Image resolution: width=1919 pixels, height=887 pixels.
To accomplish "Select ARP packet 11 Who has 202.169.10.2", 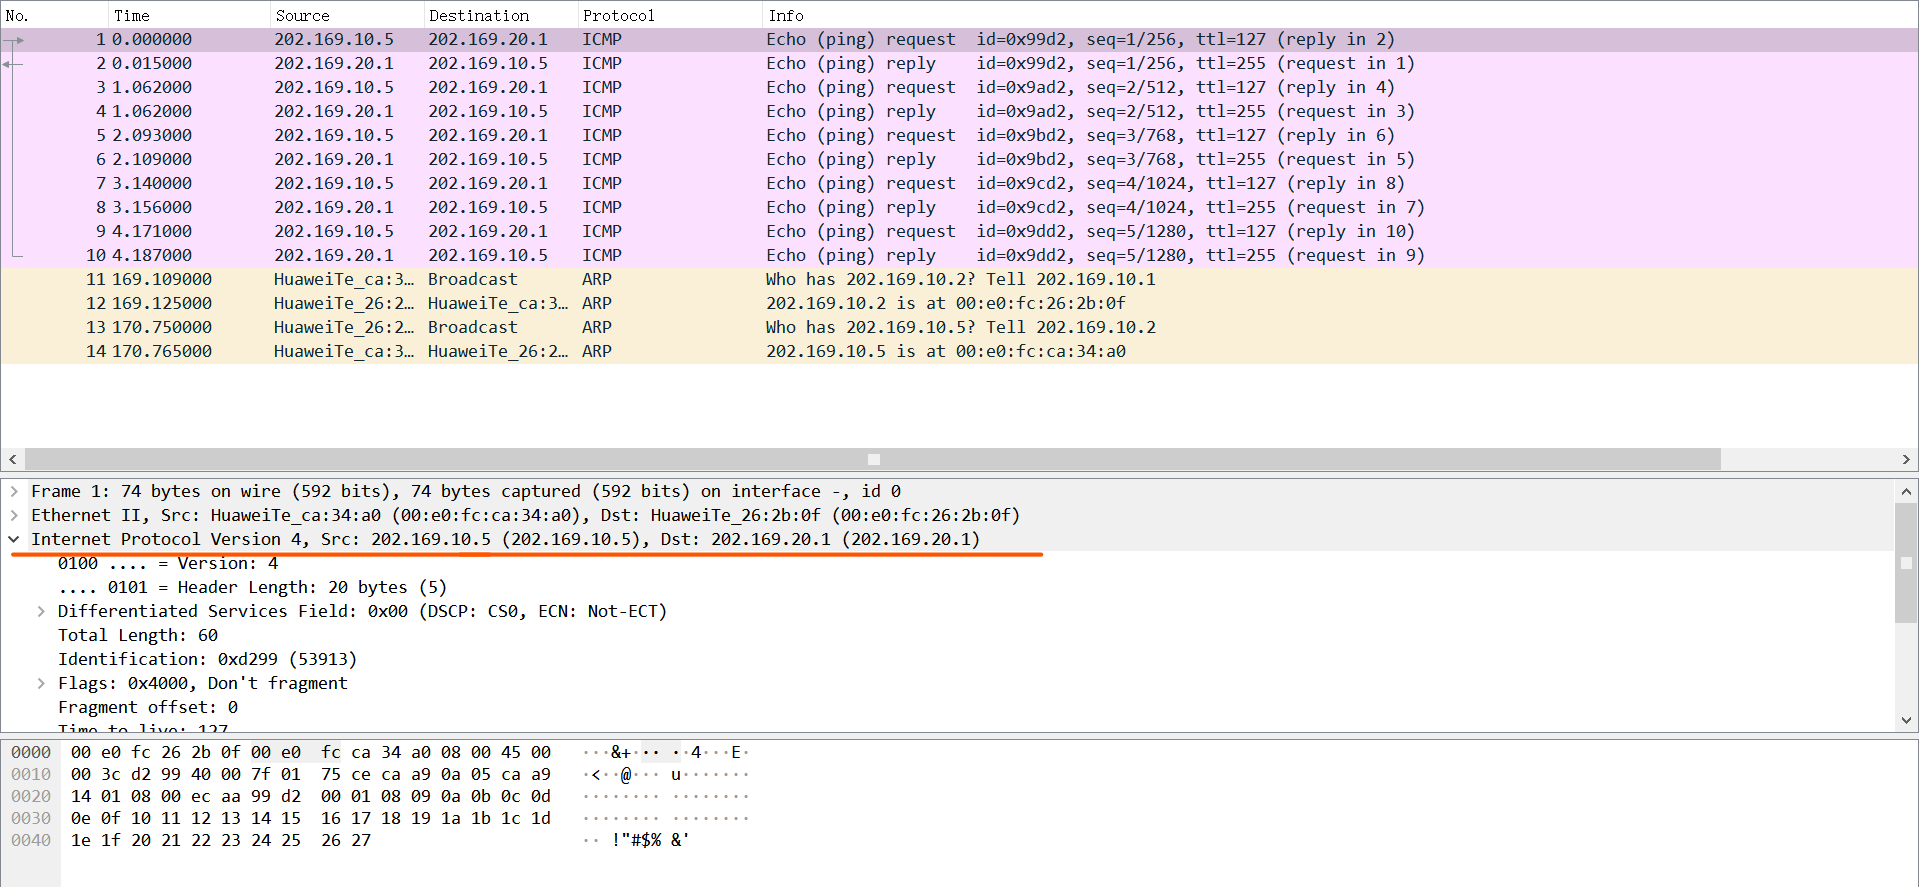I will (x=959, y=279).
